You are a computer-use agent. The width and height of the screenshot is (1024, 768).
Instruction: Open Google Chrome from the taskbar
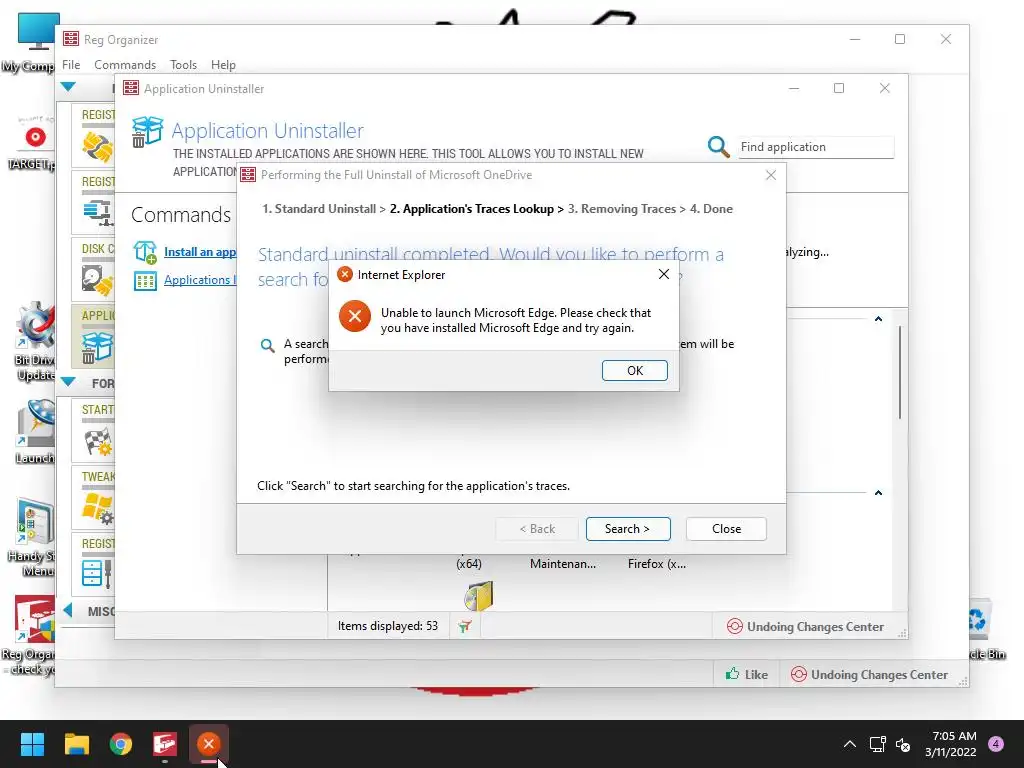click(x=121, y=744)
